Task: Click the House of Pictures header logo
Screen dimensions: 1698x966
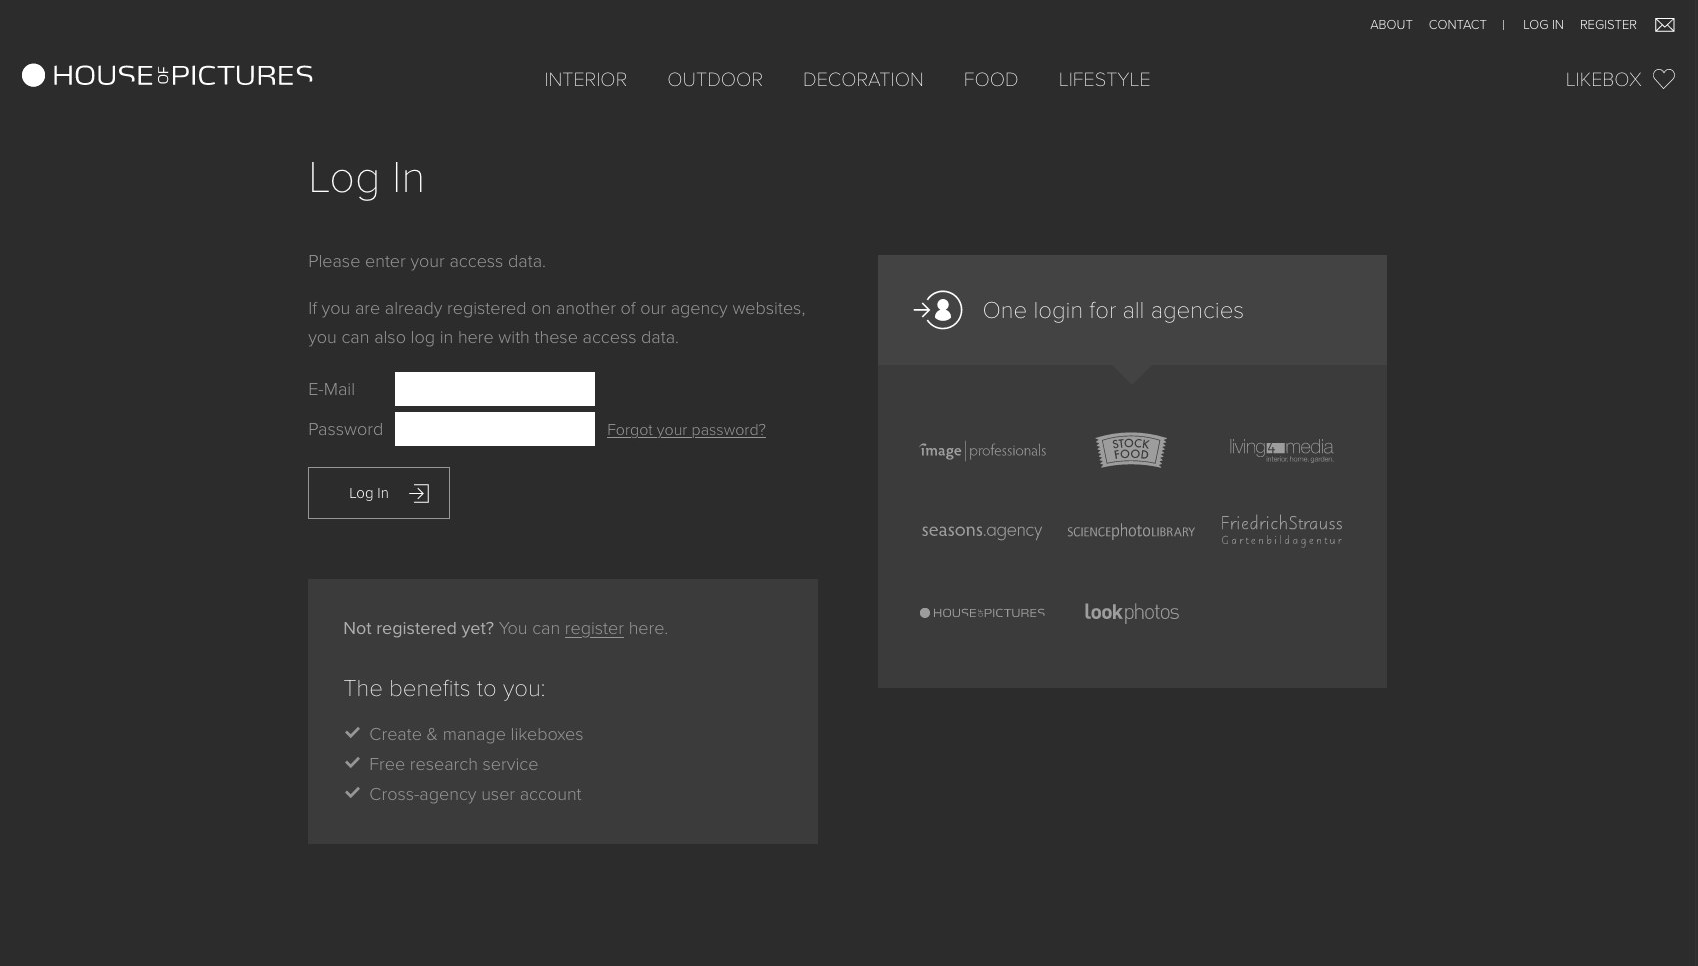Action: 167,76
